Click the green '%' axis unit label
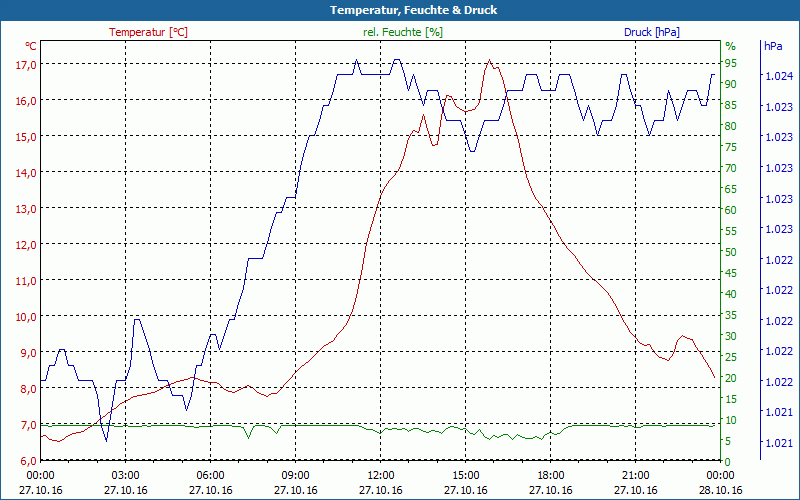800x500 pixels. pos(731,46)
